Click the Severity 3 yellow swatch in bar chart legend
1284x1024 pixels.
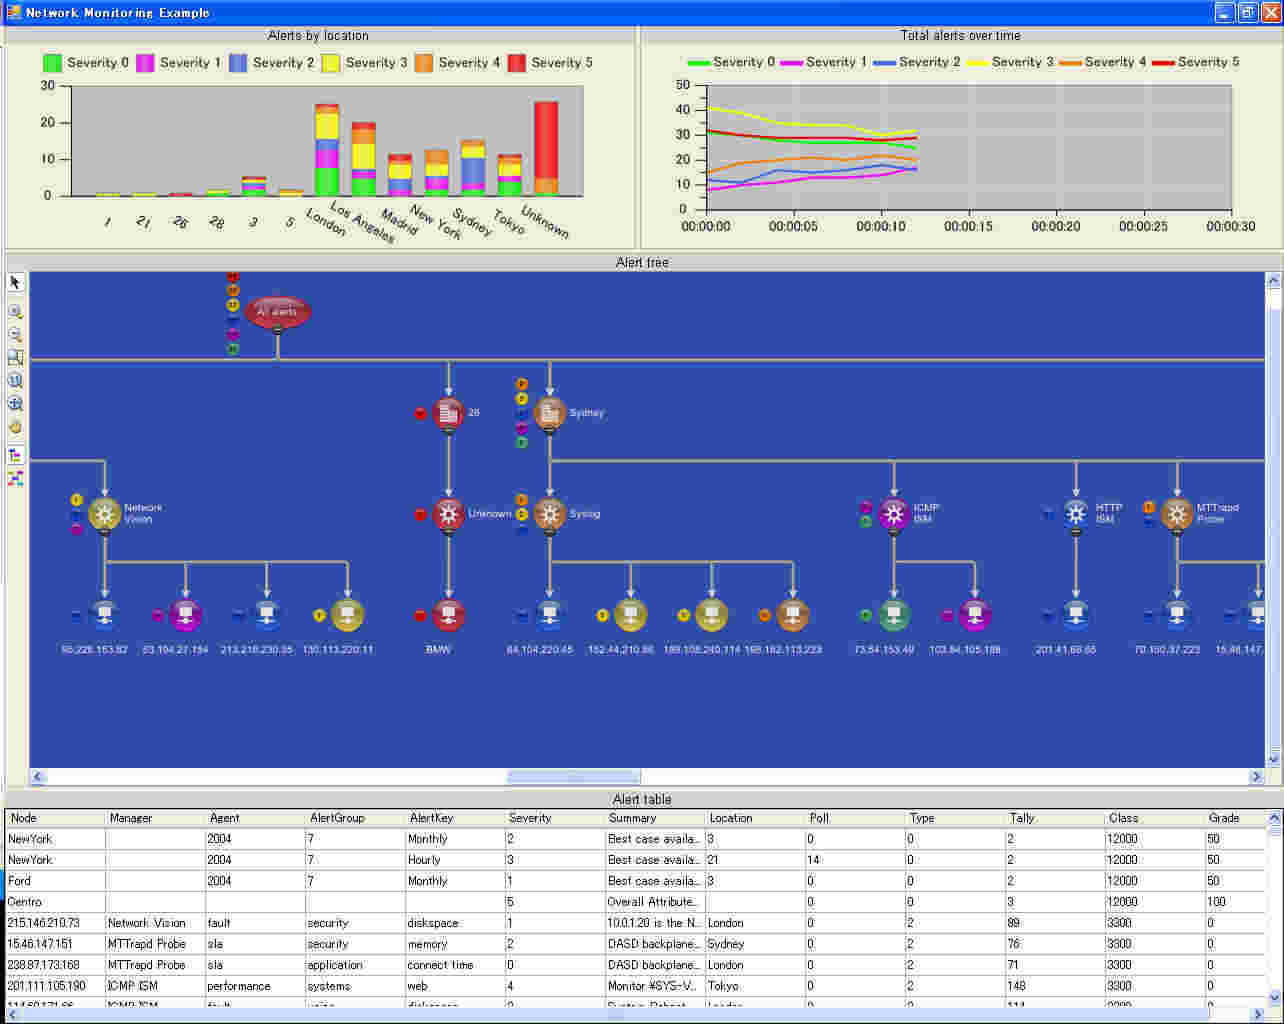pyautogui.click(x=331, y=63)
